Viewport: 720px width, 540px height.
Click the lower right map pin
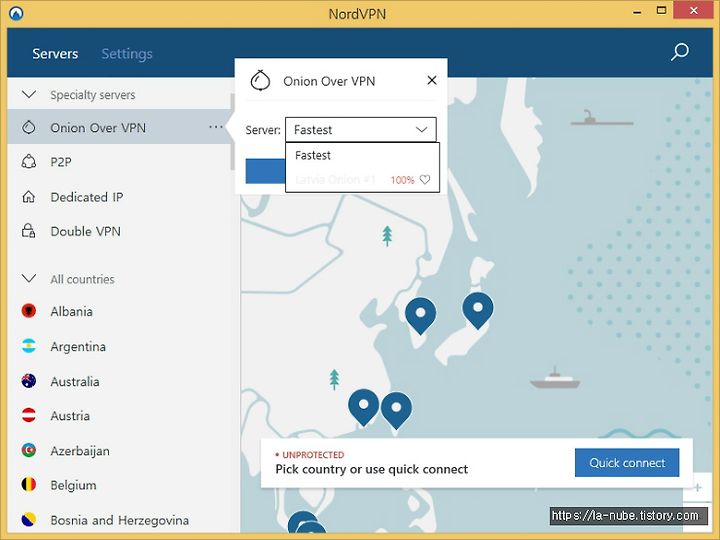(x=396, y=410)
